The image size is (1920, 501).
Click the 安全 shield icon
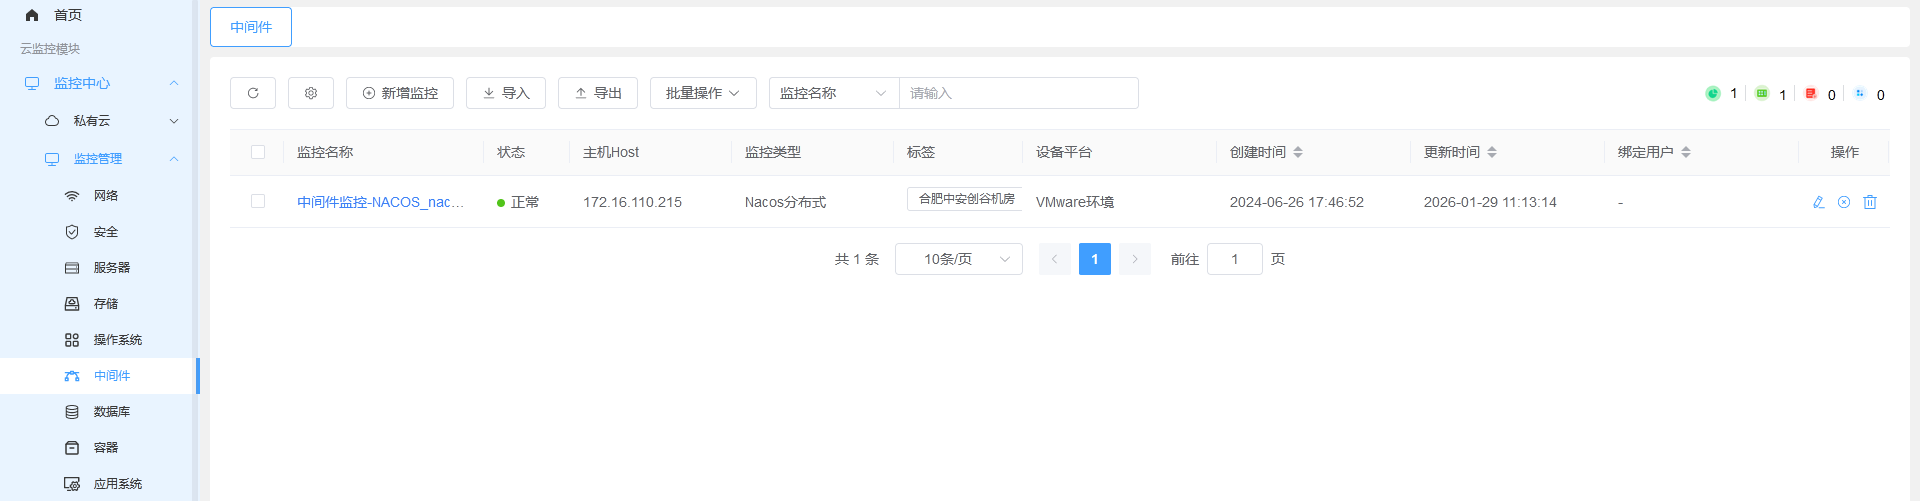pos(72,232)
